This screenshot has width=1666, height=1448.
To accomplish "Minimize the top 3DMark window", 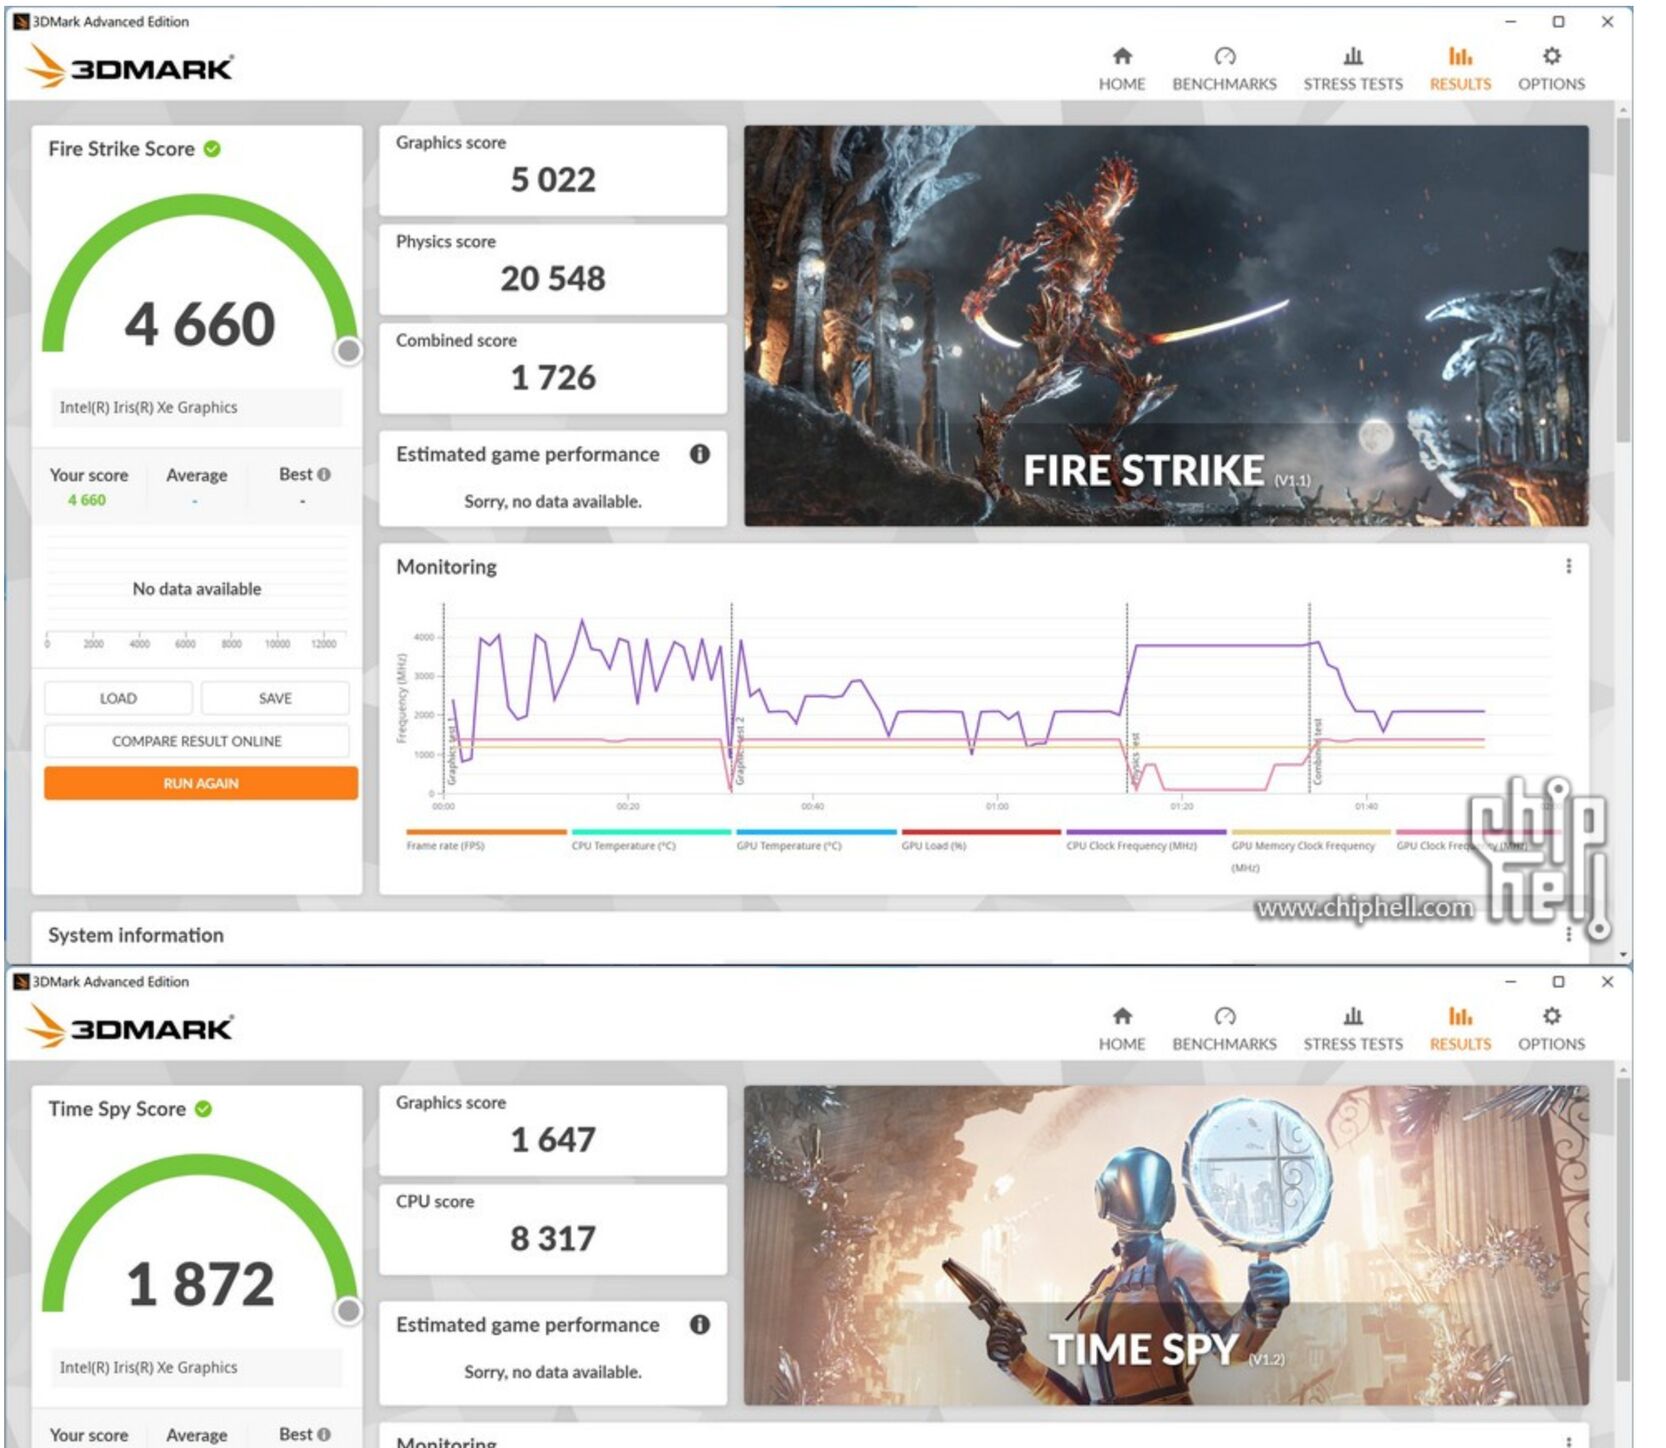I will (x=1510, y=21).
